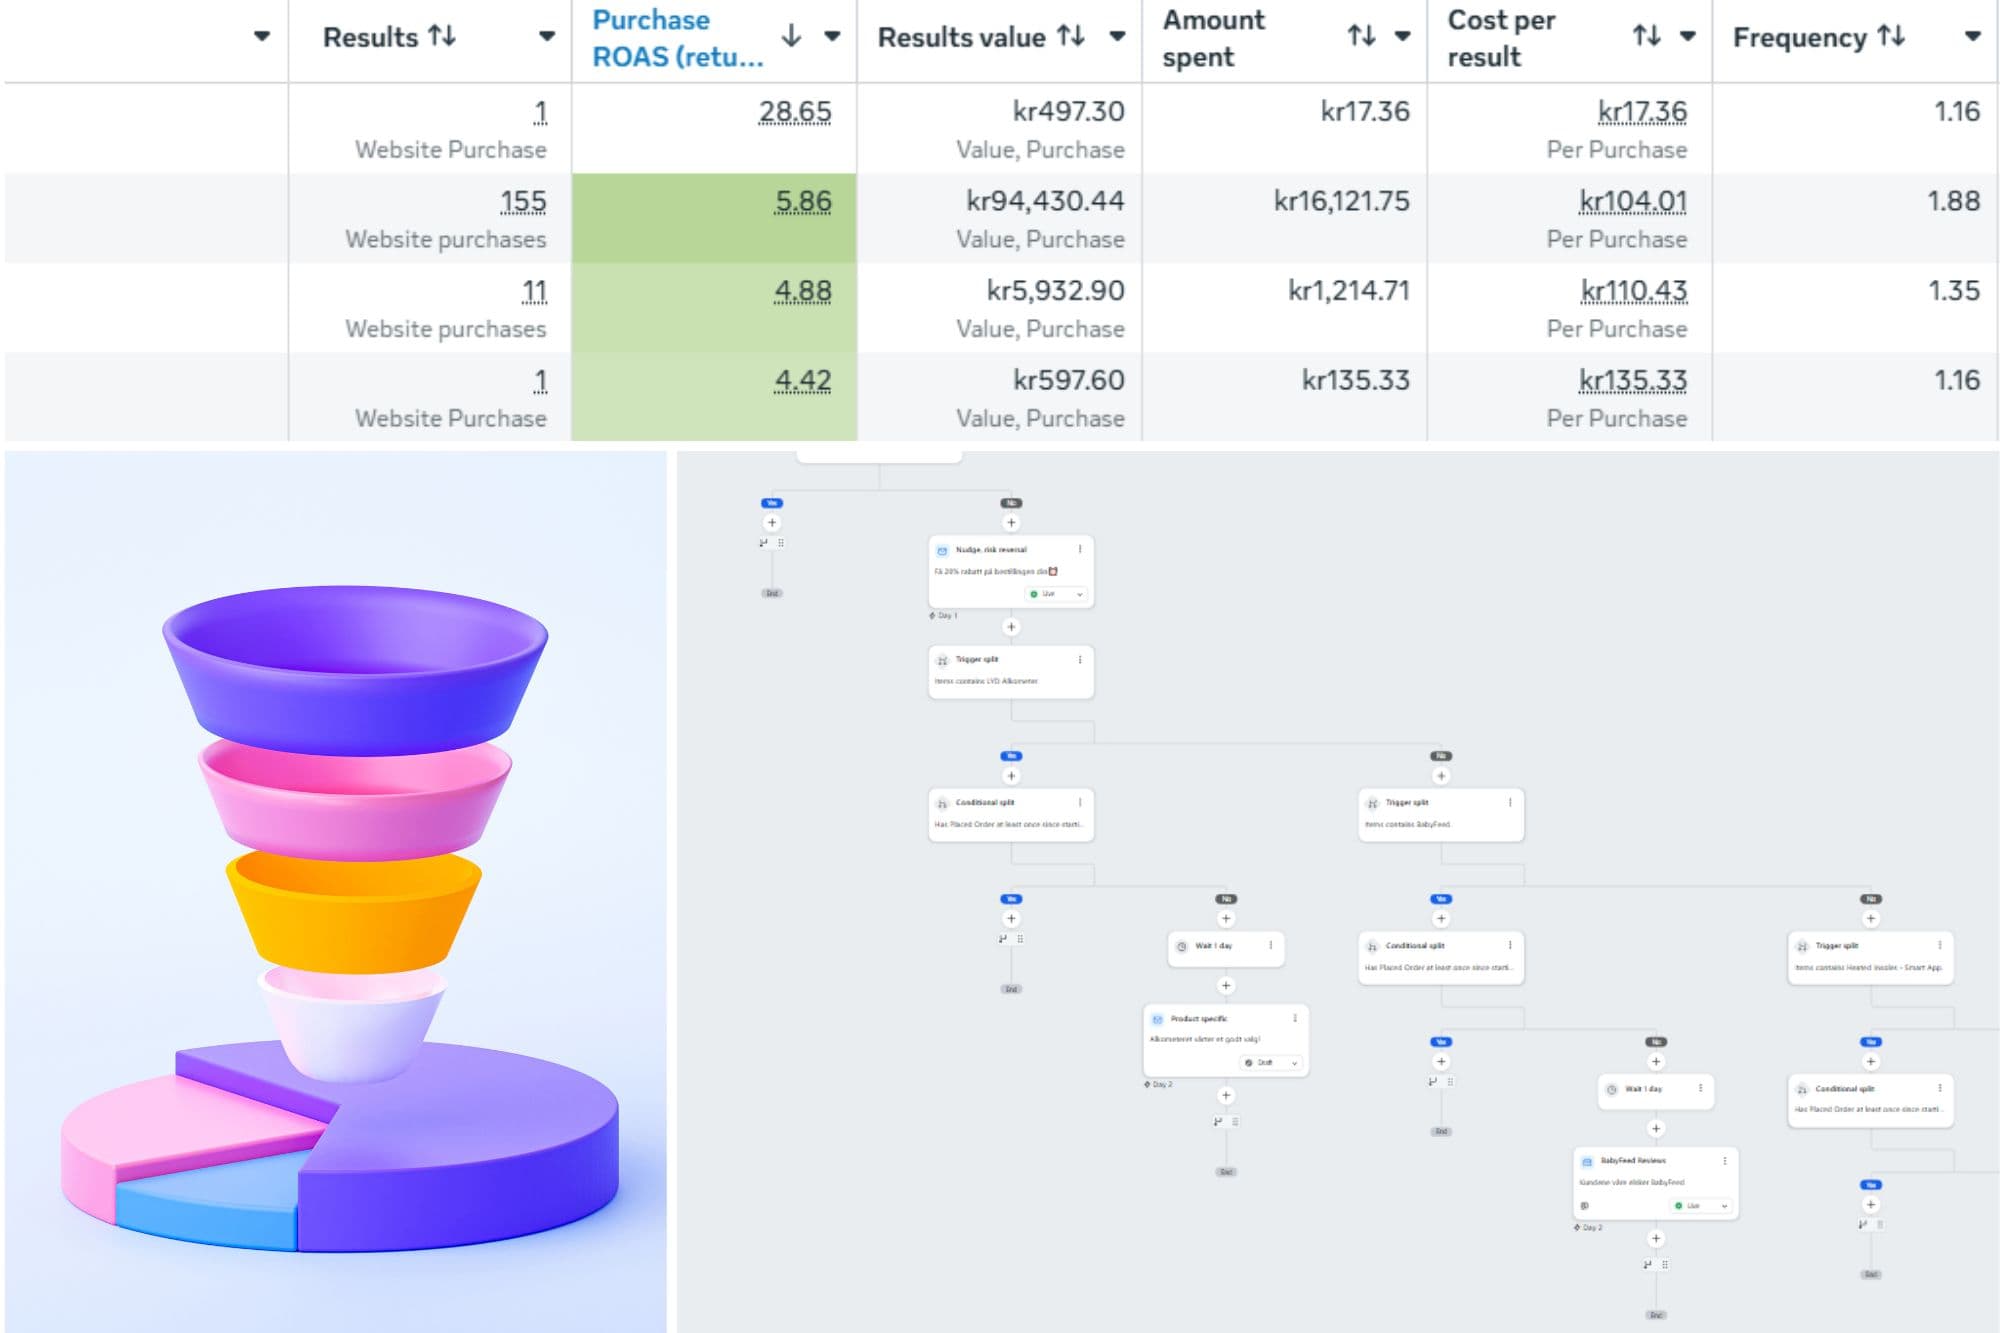
Task: Open Live status dropdown on Nudge email
Action: [1058, 594]
